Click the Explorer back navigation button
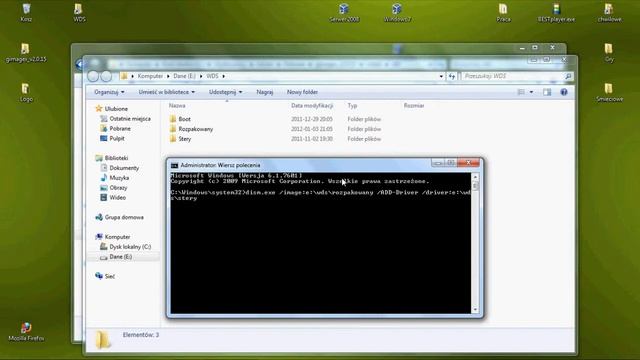Viewport: 640px width, 360px height. coord(93,76)
